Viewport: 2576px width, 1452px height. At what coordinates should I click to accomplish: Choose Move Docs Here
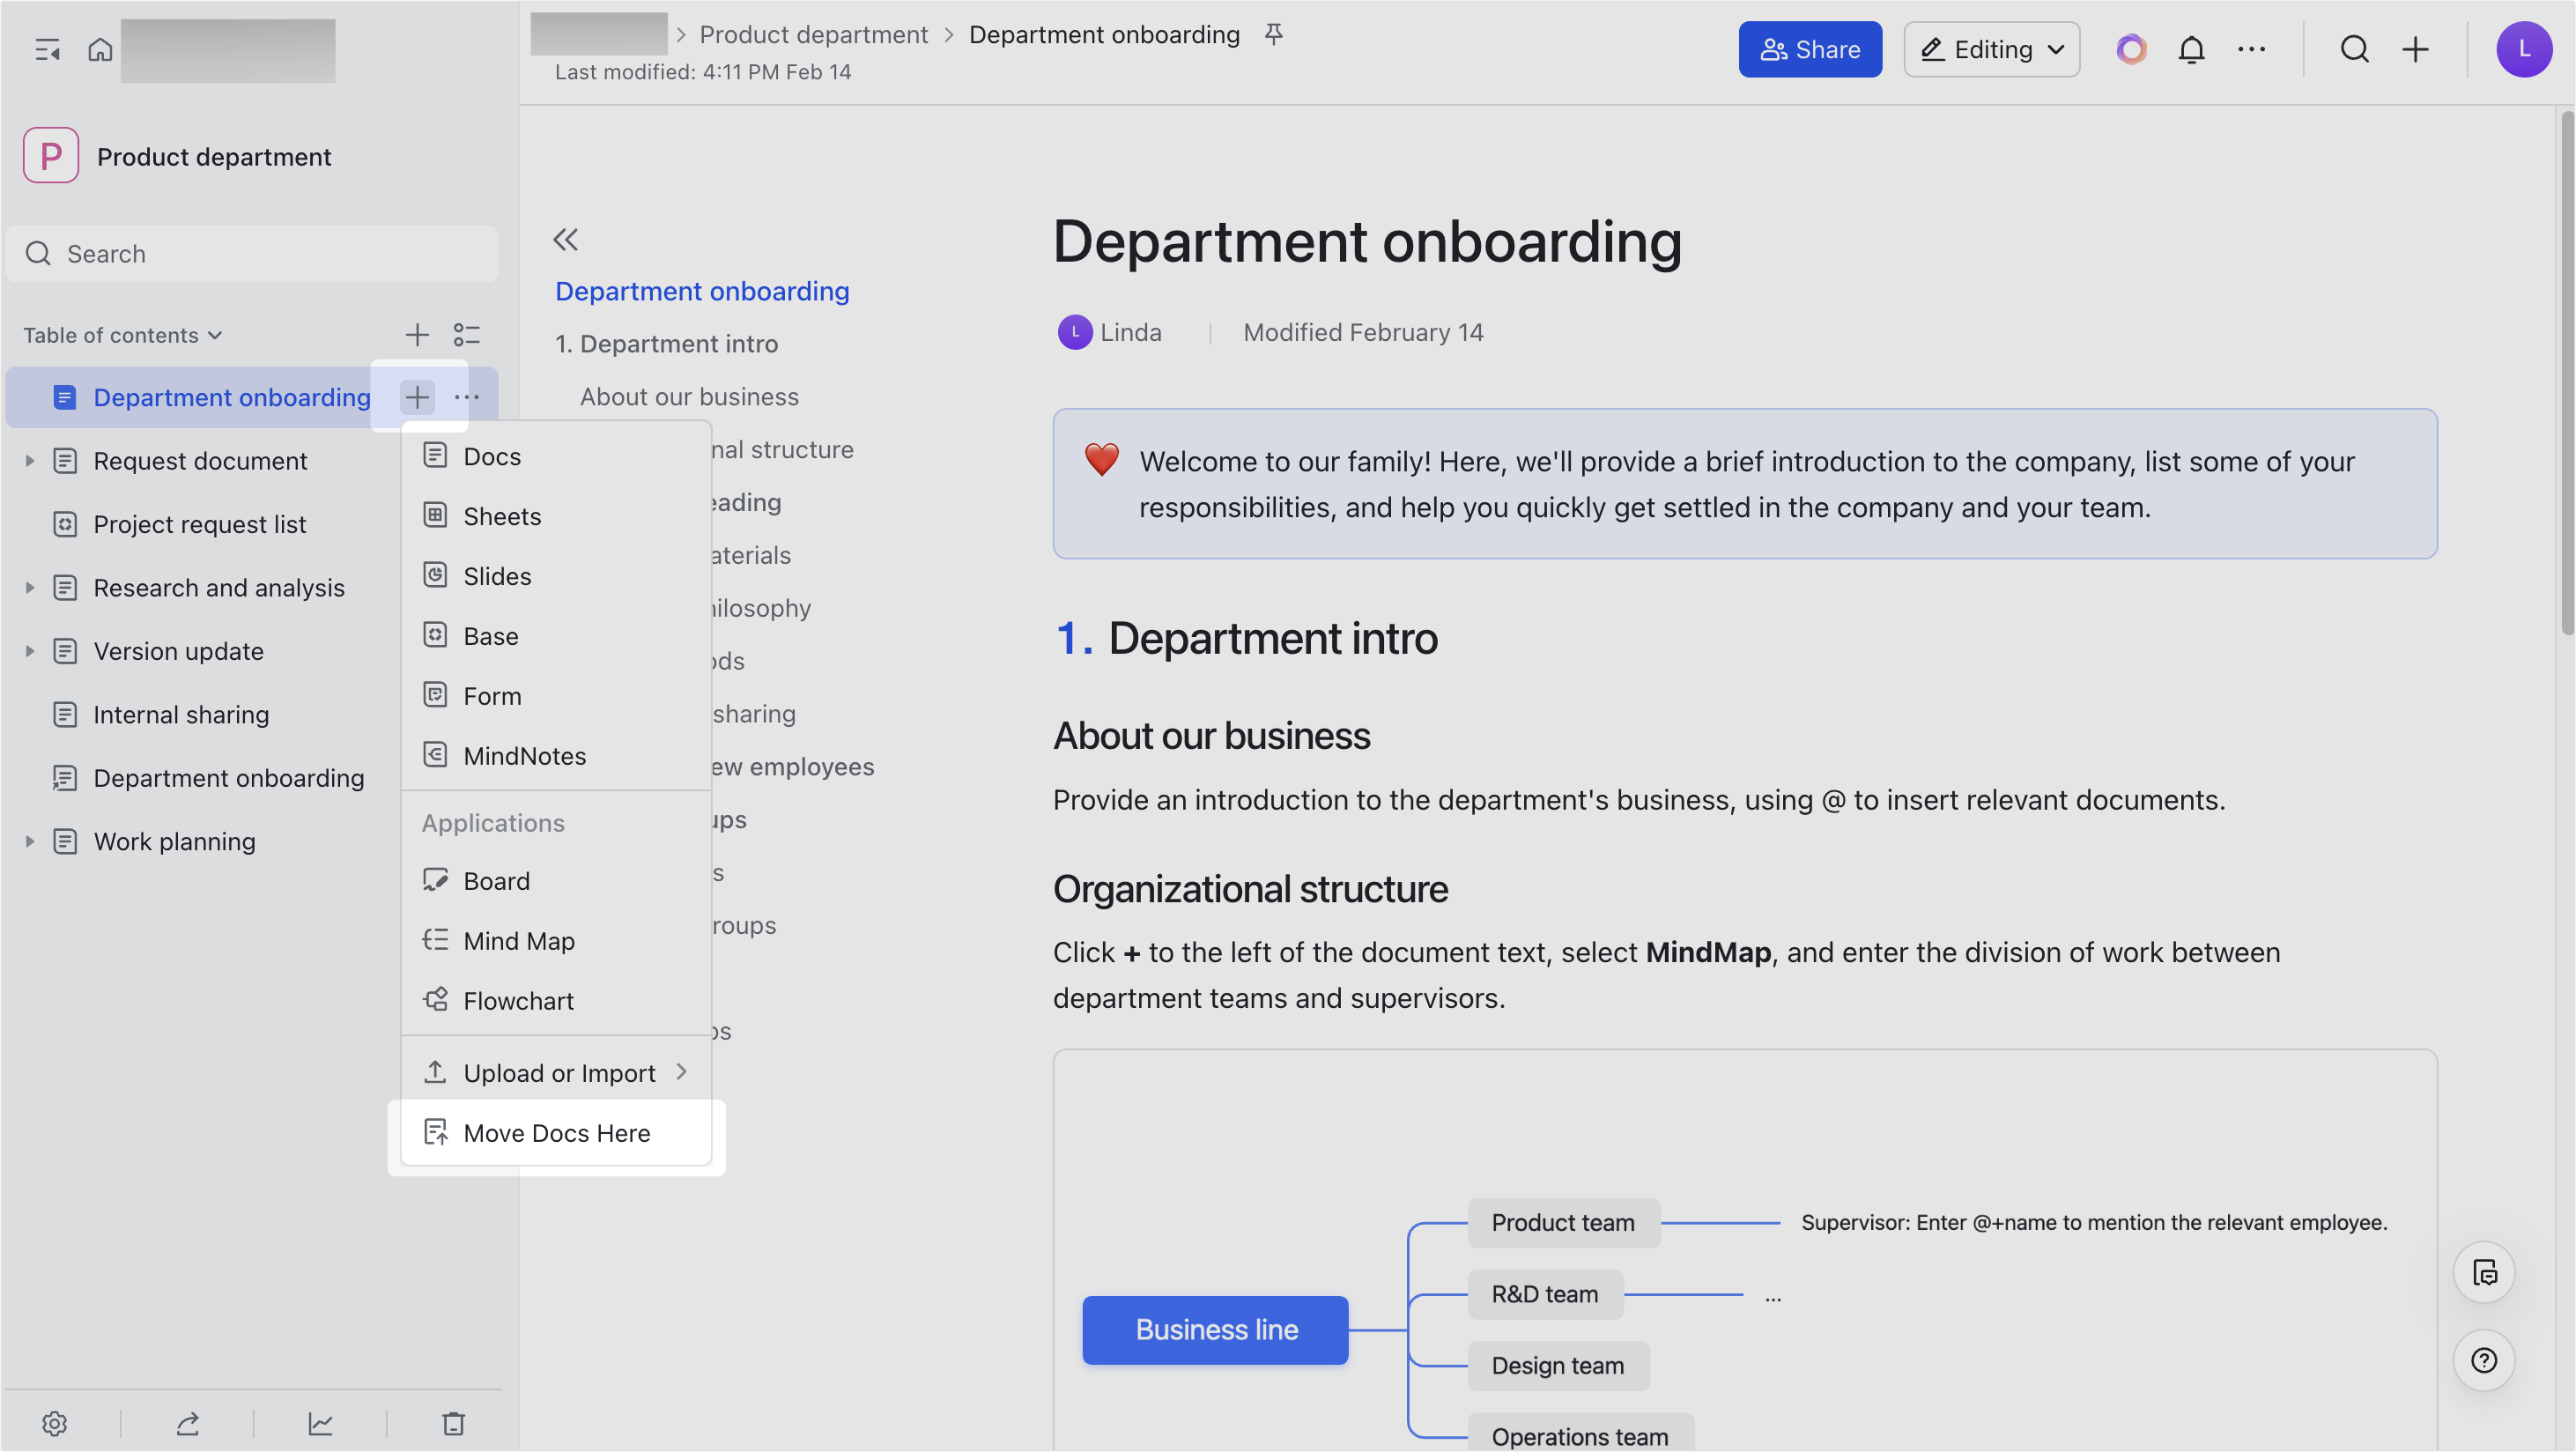pos(556,1133)
